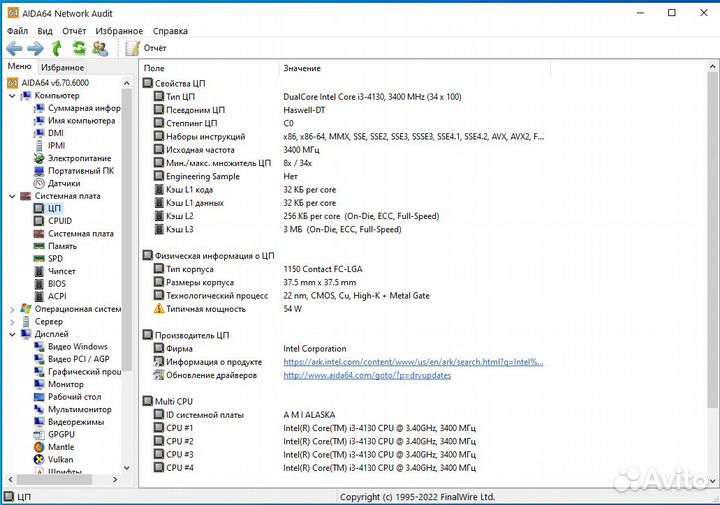Viewport: 720px width, 505px height.
Task: Open Электропитание in the tree
Action: (x=73, y=158)
